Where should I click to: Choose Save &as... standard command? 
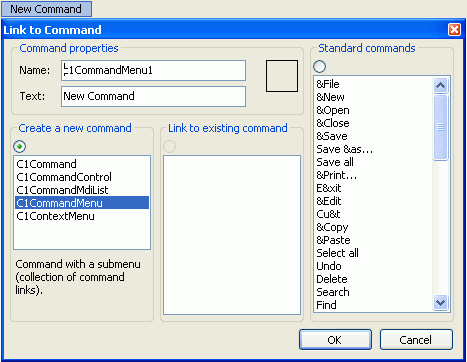(x=373, y=149)
